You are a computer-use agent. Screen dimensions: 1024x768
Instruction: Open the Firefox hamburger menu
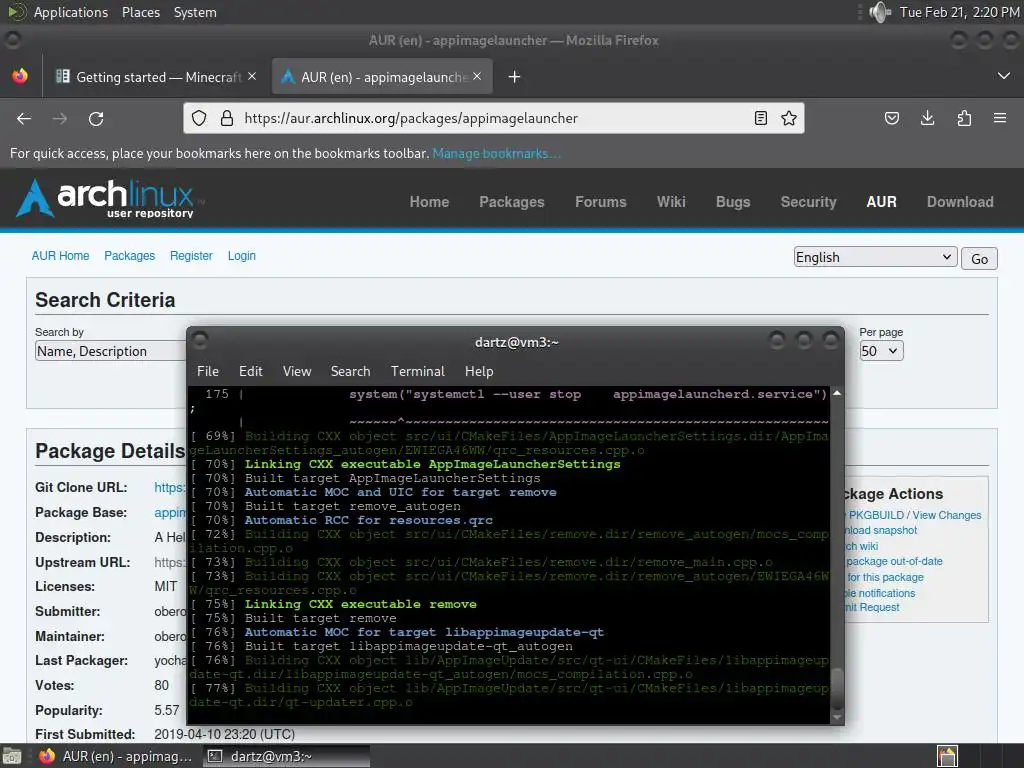[1000, 118]
